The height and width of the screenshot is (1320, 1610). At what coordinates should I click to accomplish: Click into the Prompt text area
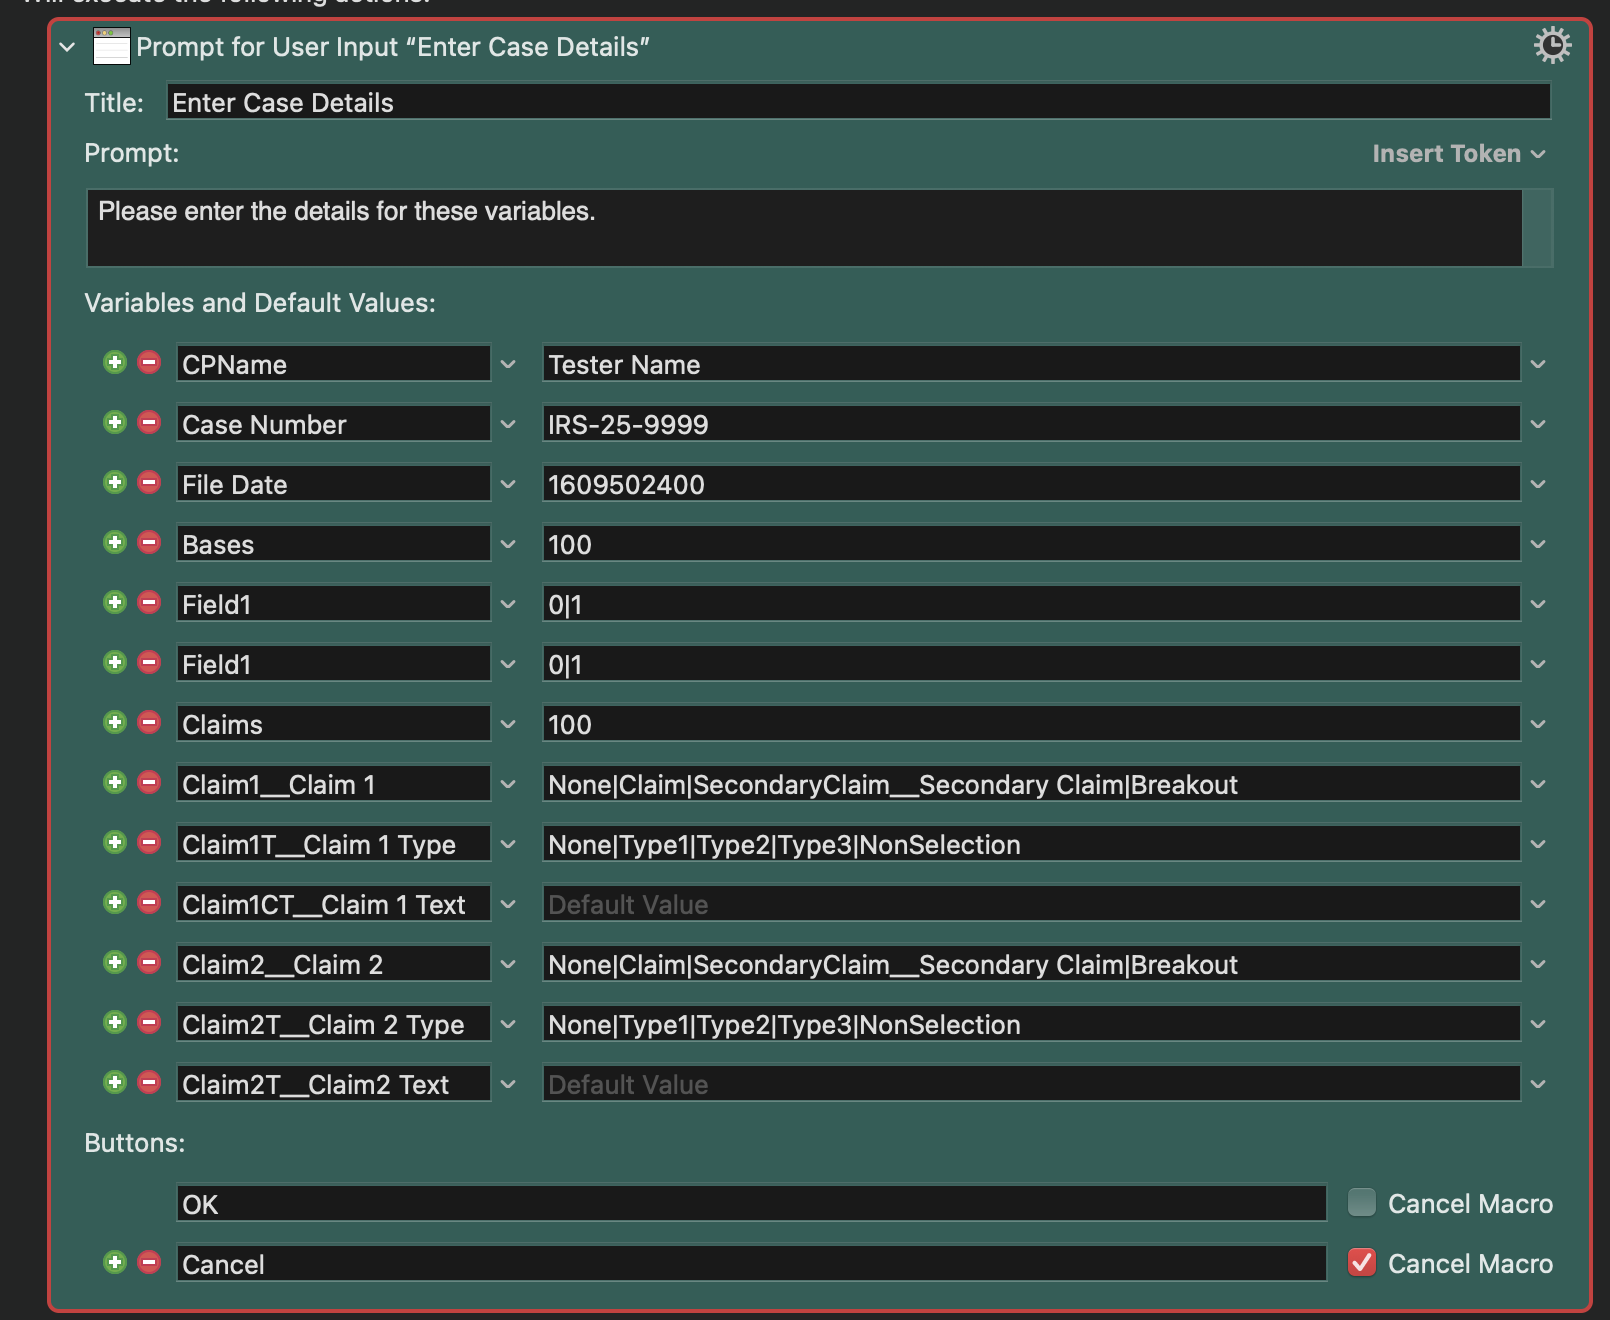click(x=804, y=228)
